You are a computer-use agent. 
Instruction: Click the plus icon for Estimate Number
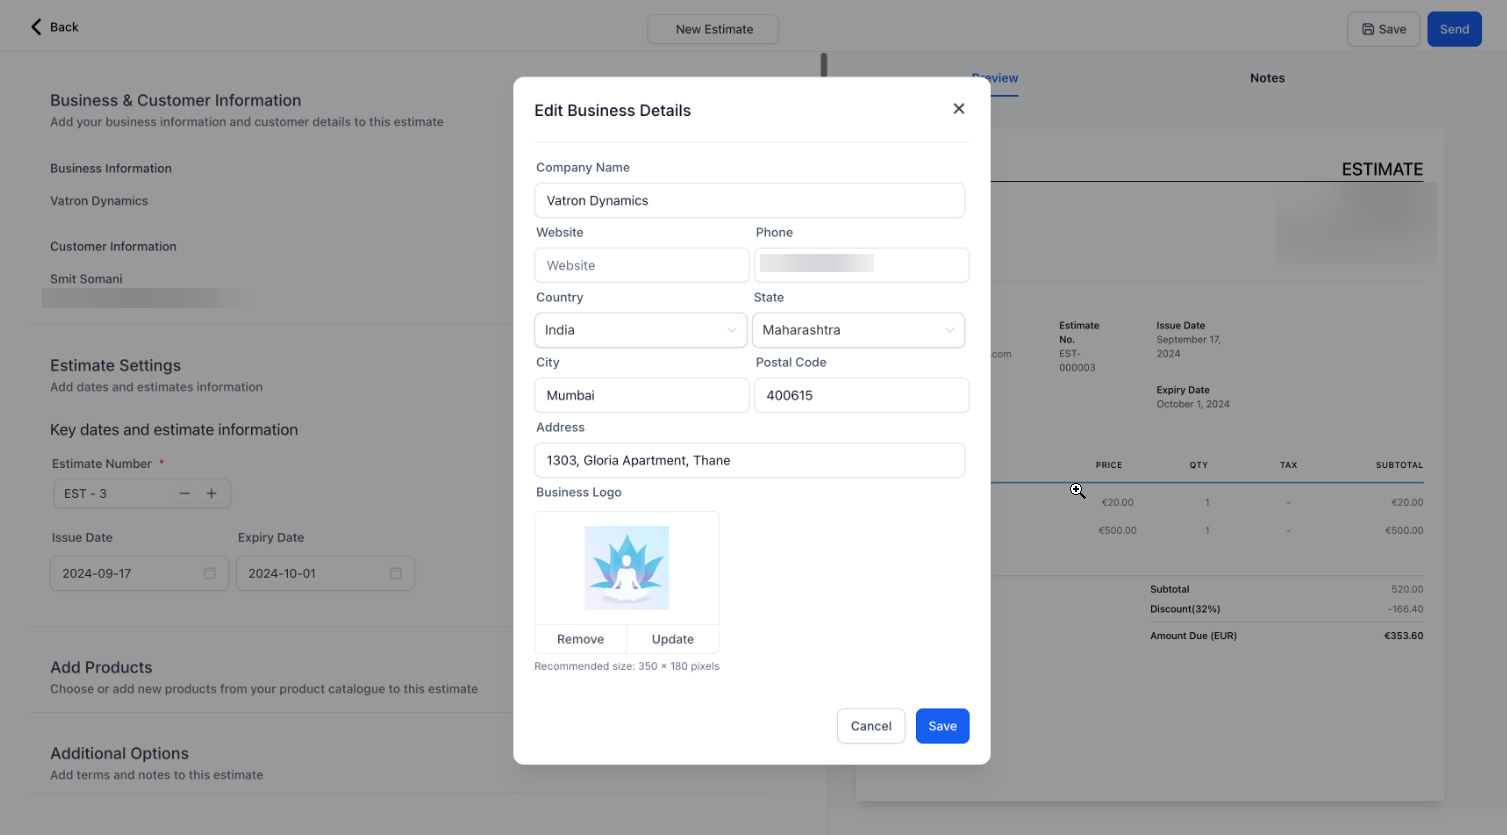point(211,494)
